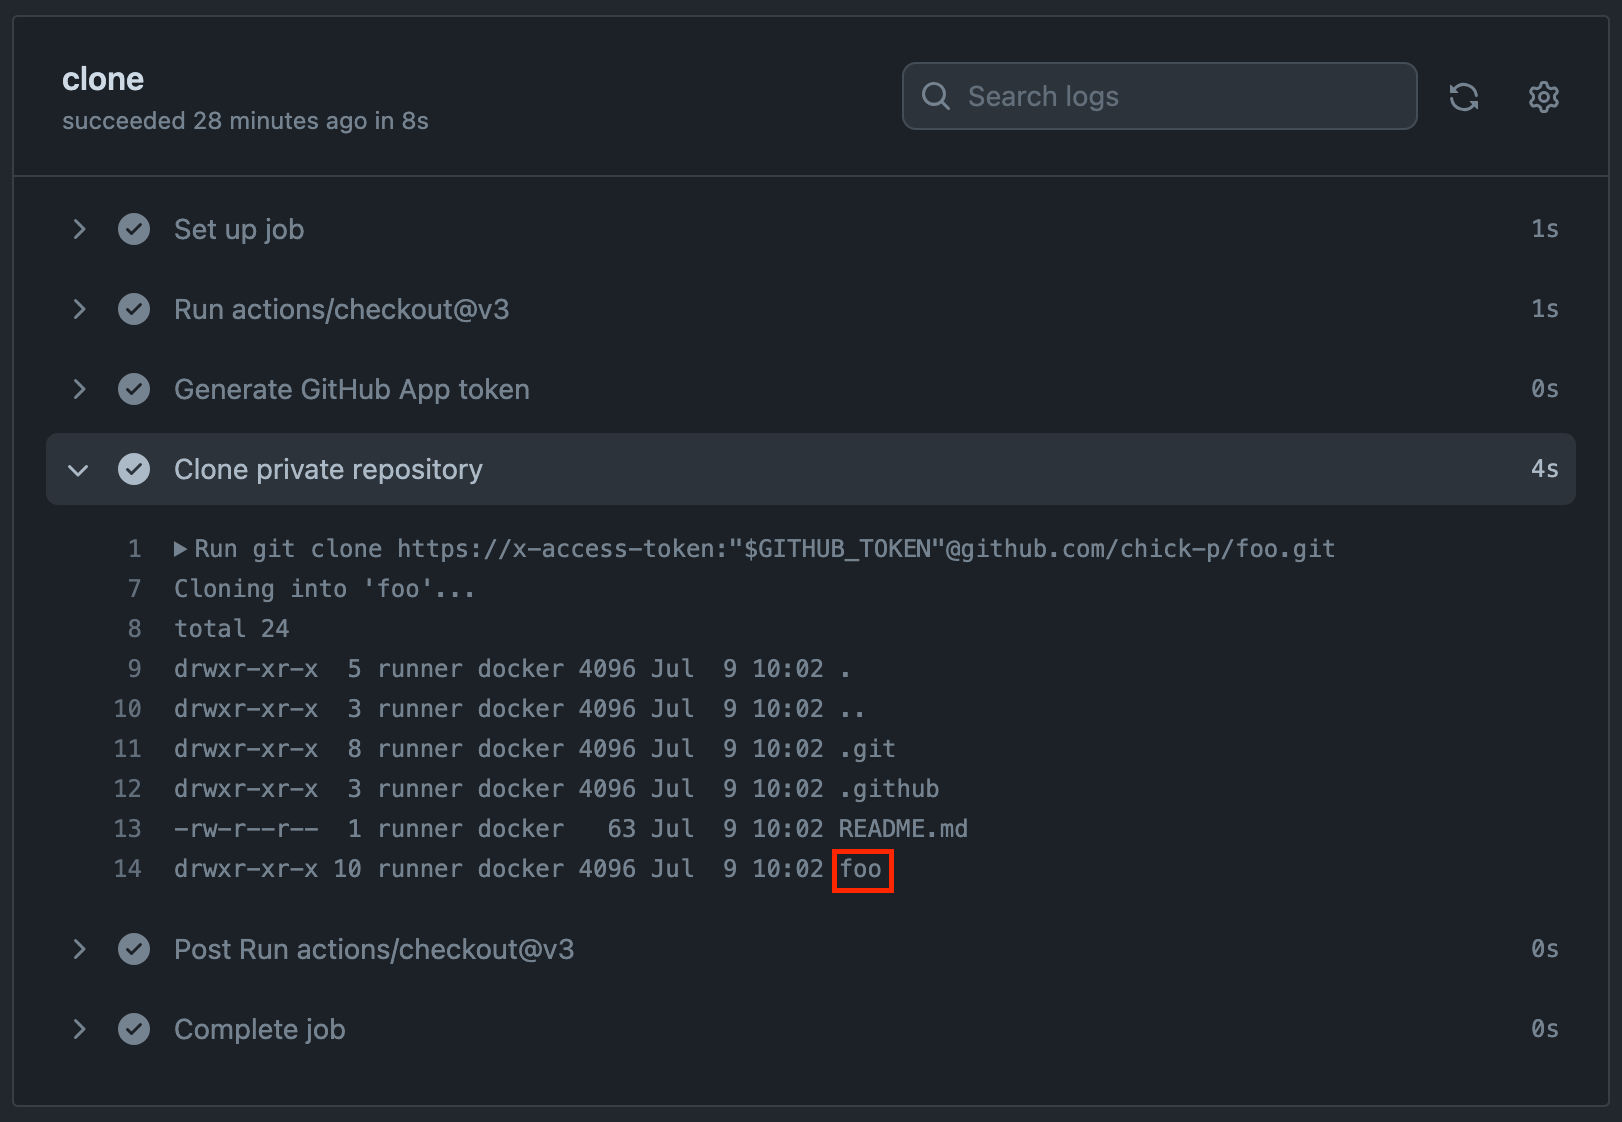Click the magnifier icon in search box
Screen dimensions: 1622x1122
click(x=936, y=96)
